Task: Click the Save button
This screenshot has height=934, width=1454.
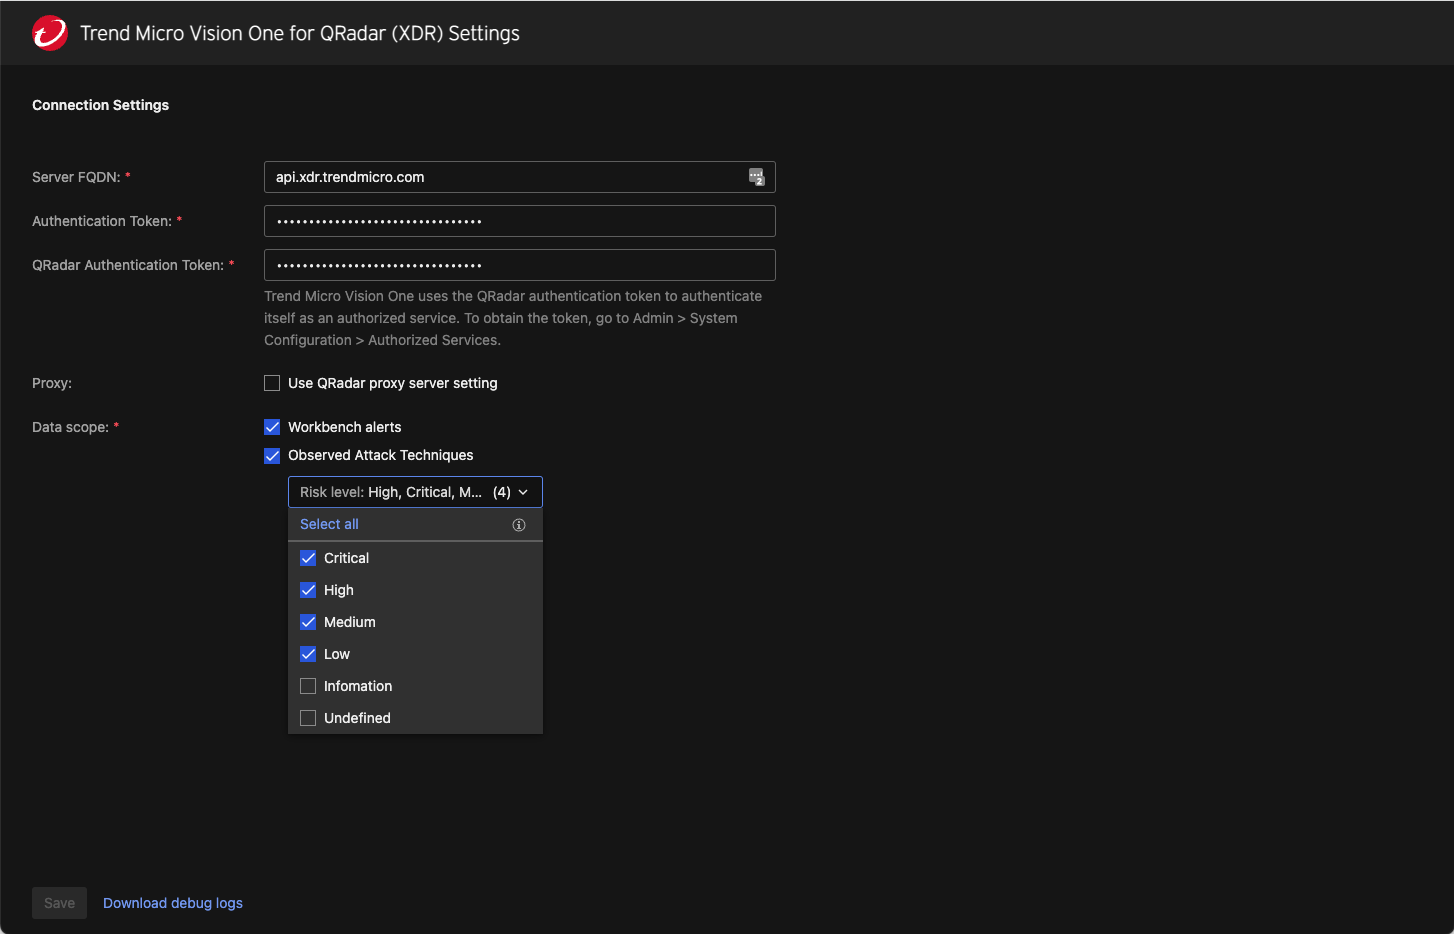Action: coord(59,903)
